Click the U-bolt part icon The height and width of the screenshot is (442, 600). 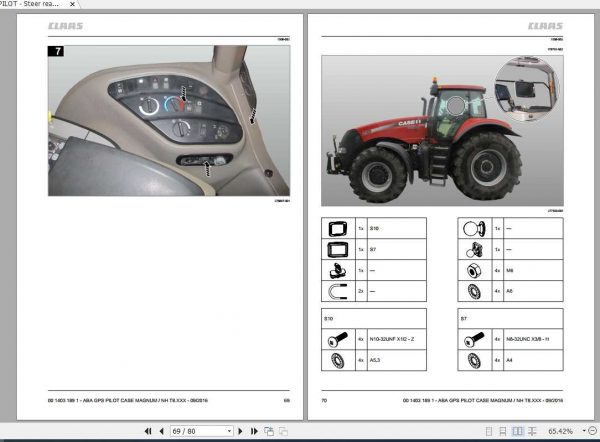(x=338, y=291)
